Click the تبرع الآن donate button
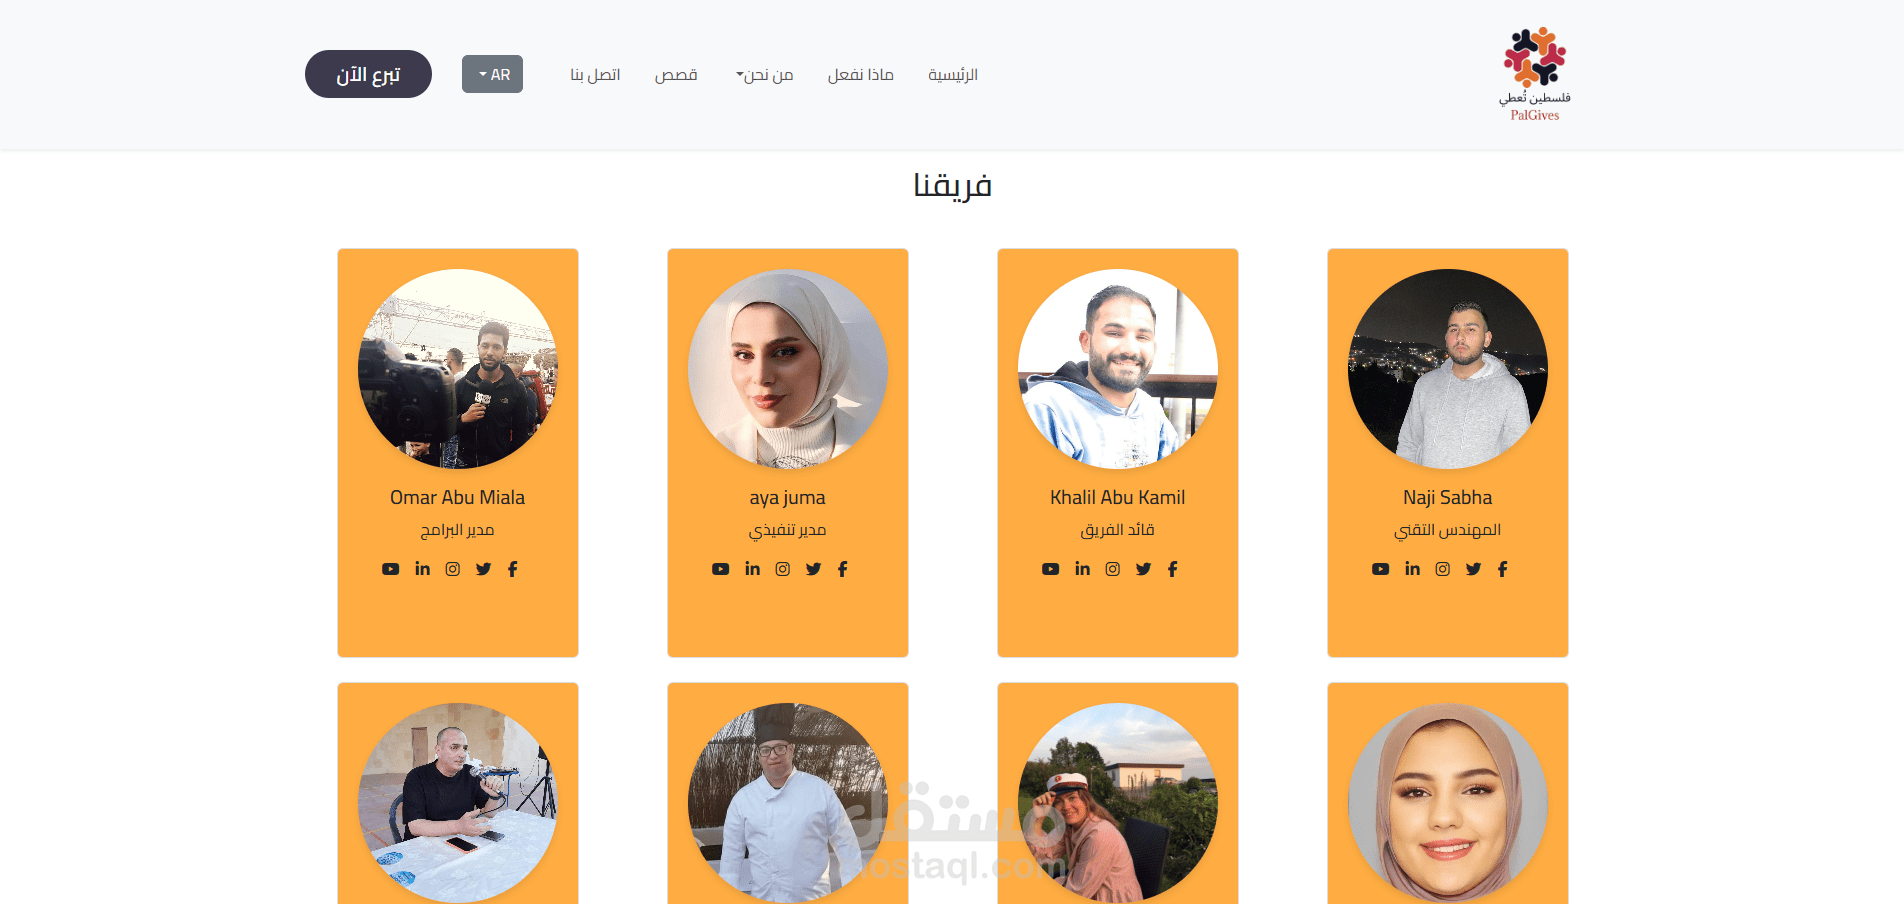 368,74
